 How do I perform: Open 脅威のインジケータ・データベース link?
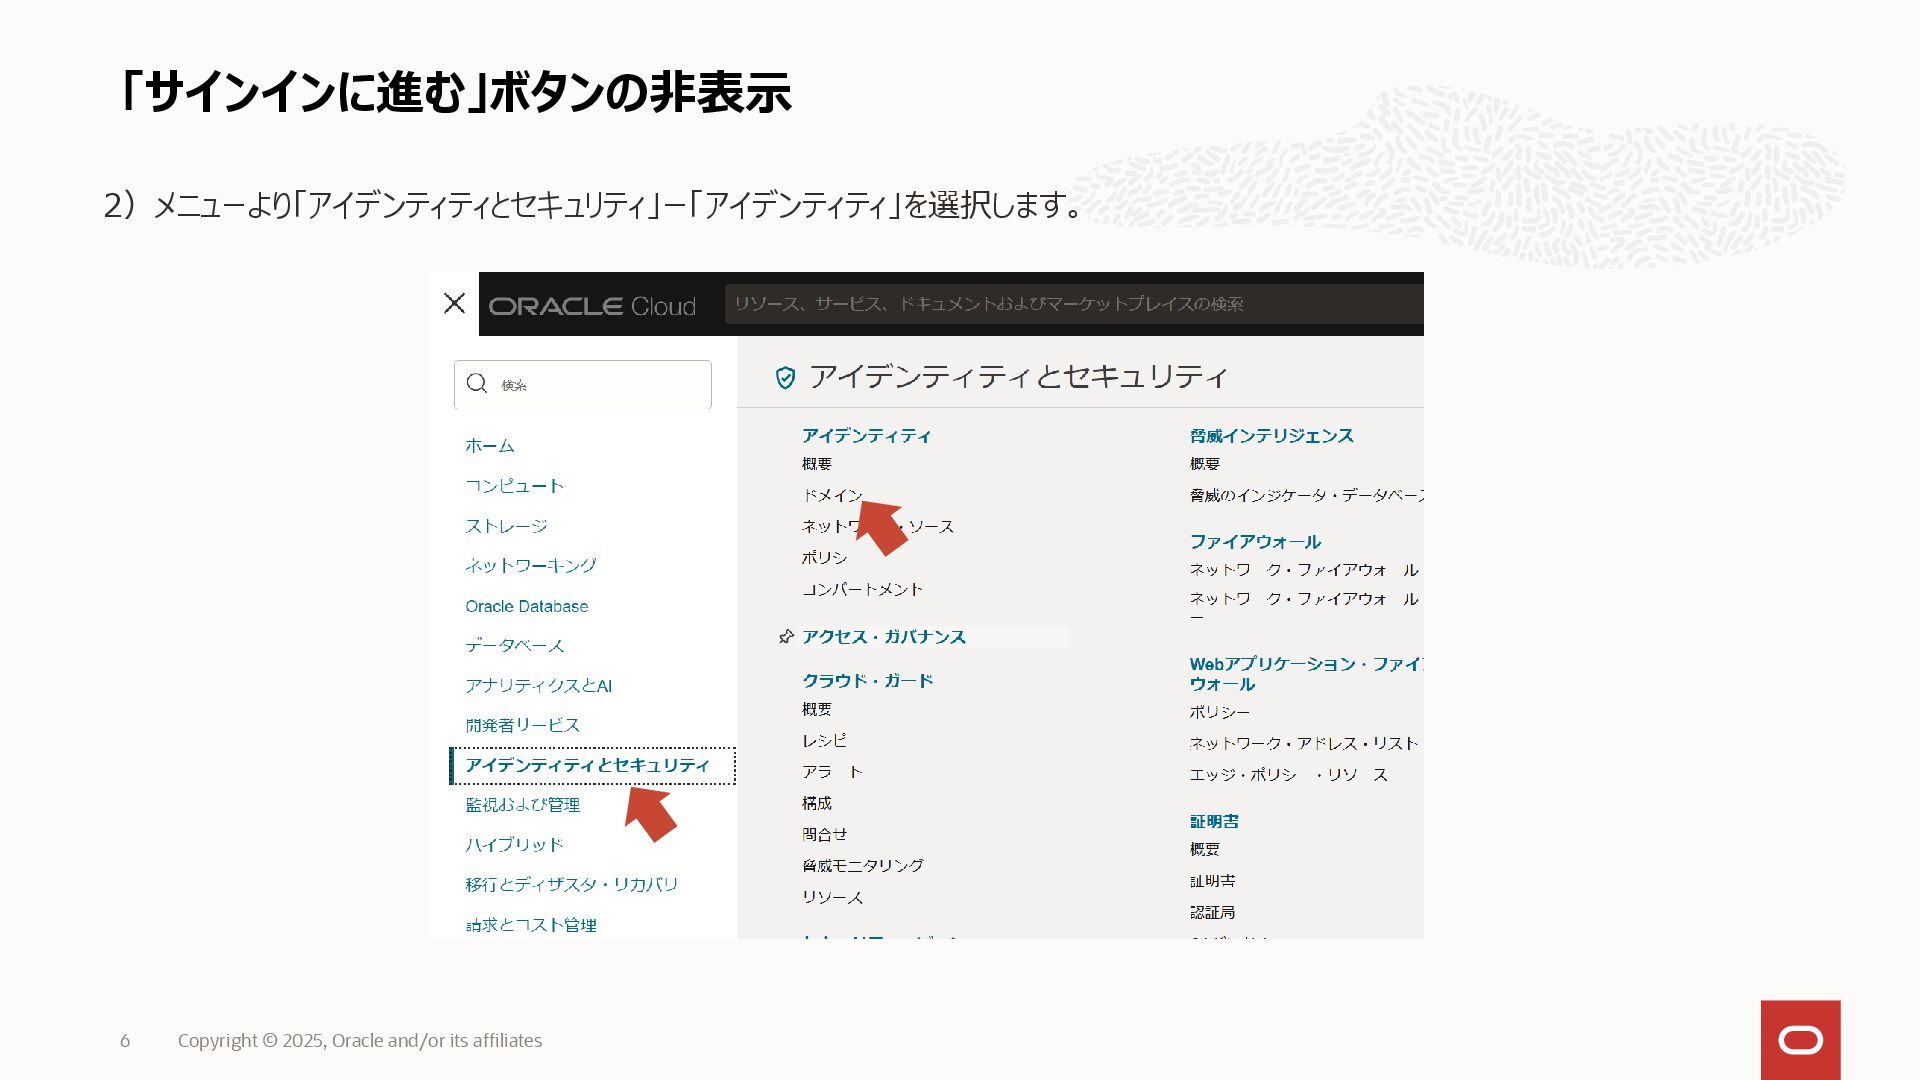[1307, 495]
